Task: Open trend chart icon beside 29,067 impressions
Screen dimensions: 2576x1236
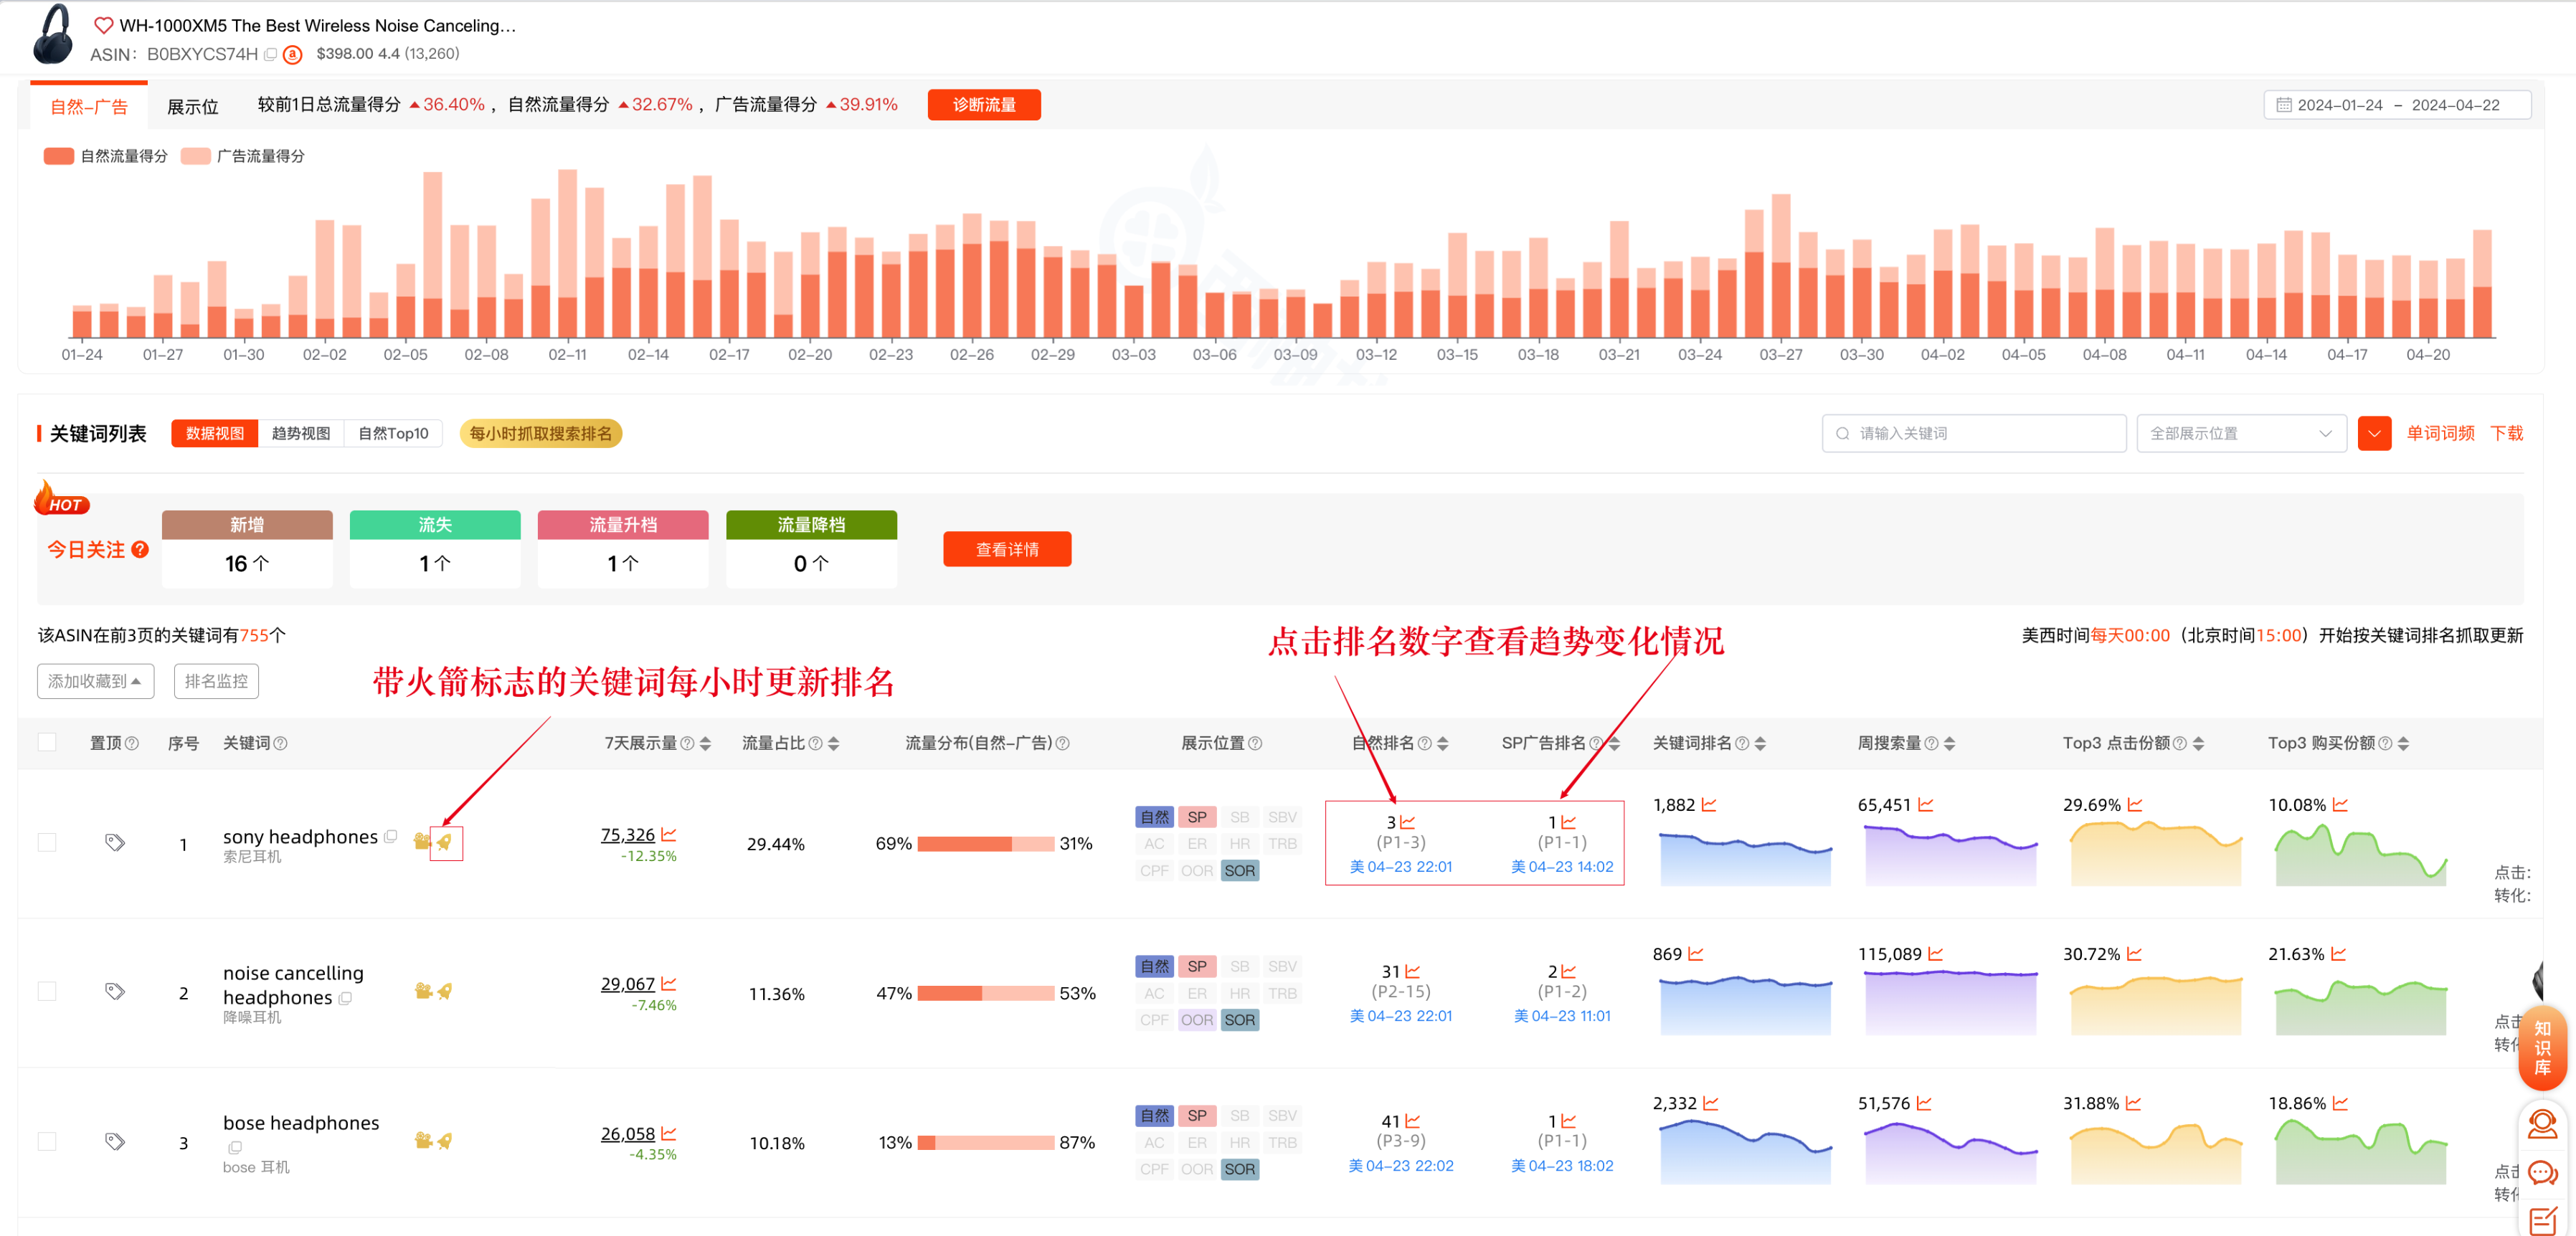Action: pos(669,984)
